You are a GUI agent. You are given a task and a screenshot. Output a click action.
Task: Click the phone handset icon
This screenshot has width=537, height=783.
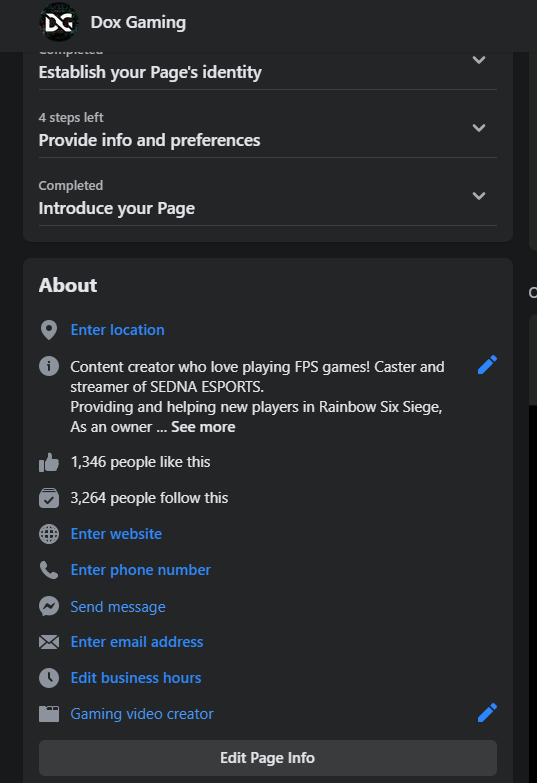pos(49,570)
